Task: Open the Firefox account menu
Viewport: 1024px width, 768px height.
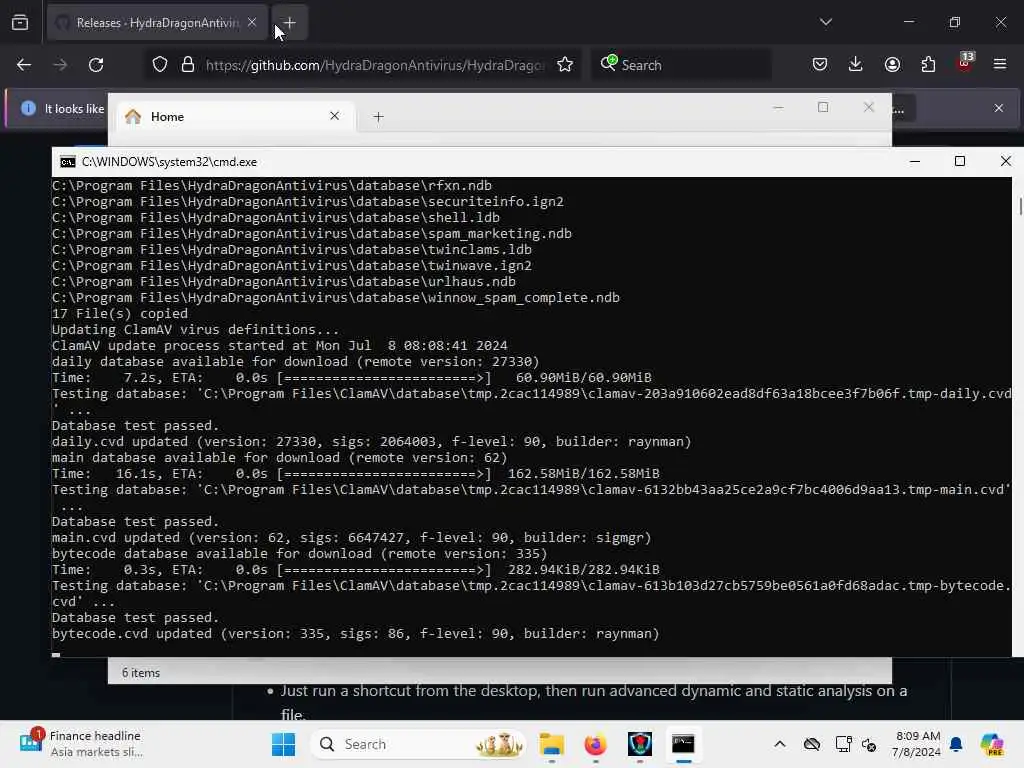Action: (x=892, y=64)
